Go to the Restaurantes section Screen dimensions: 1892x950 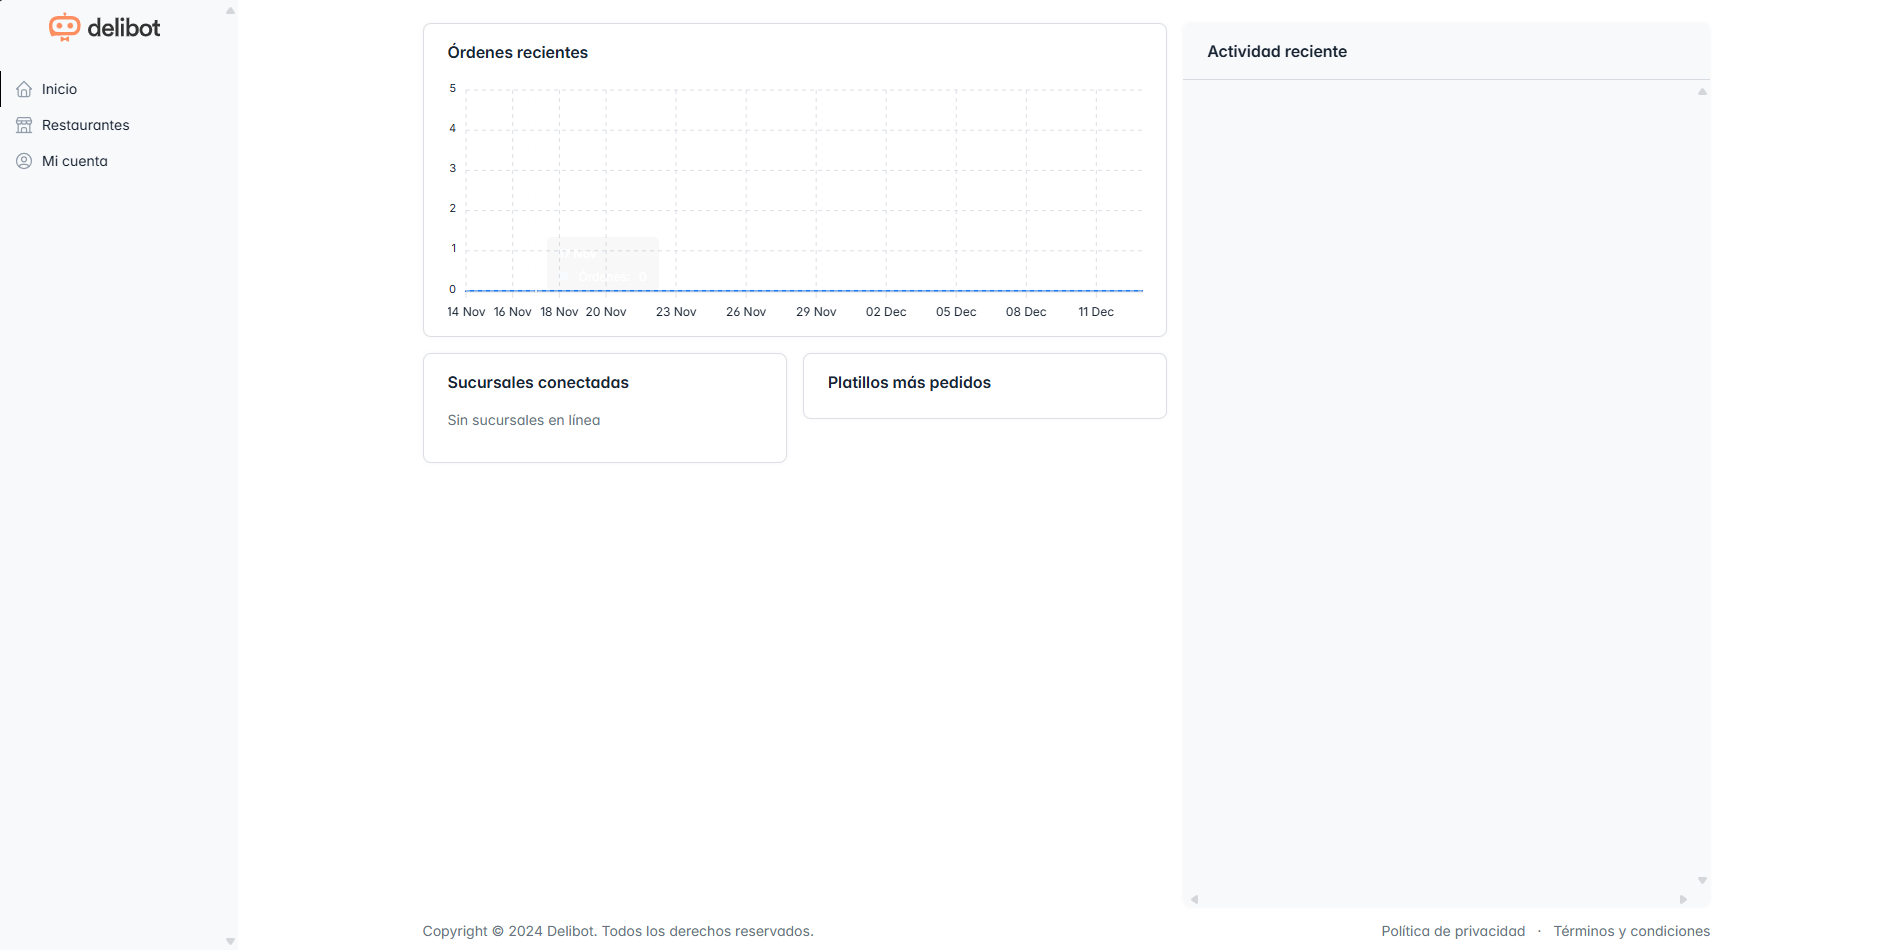(85, 125)
